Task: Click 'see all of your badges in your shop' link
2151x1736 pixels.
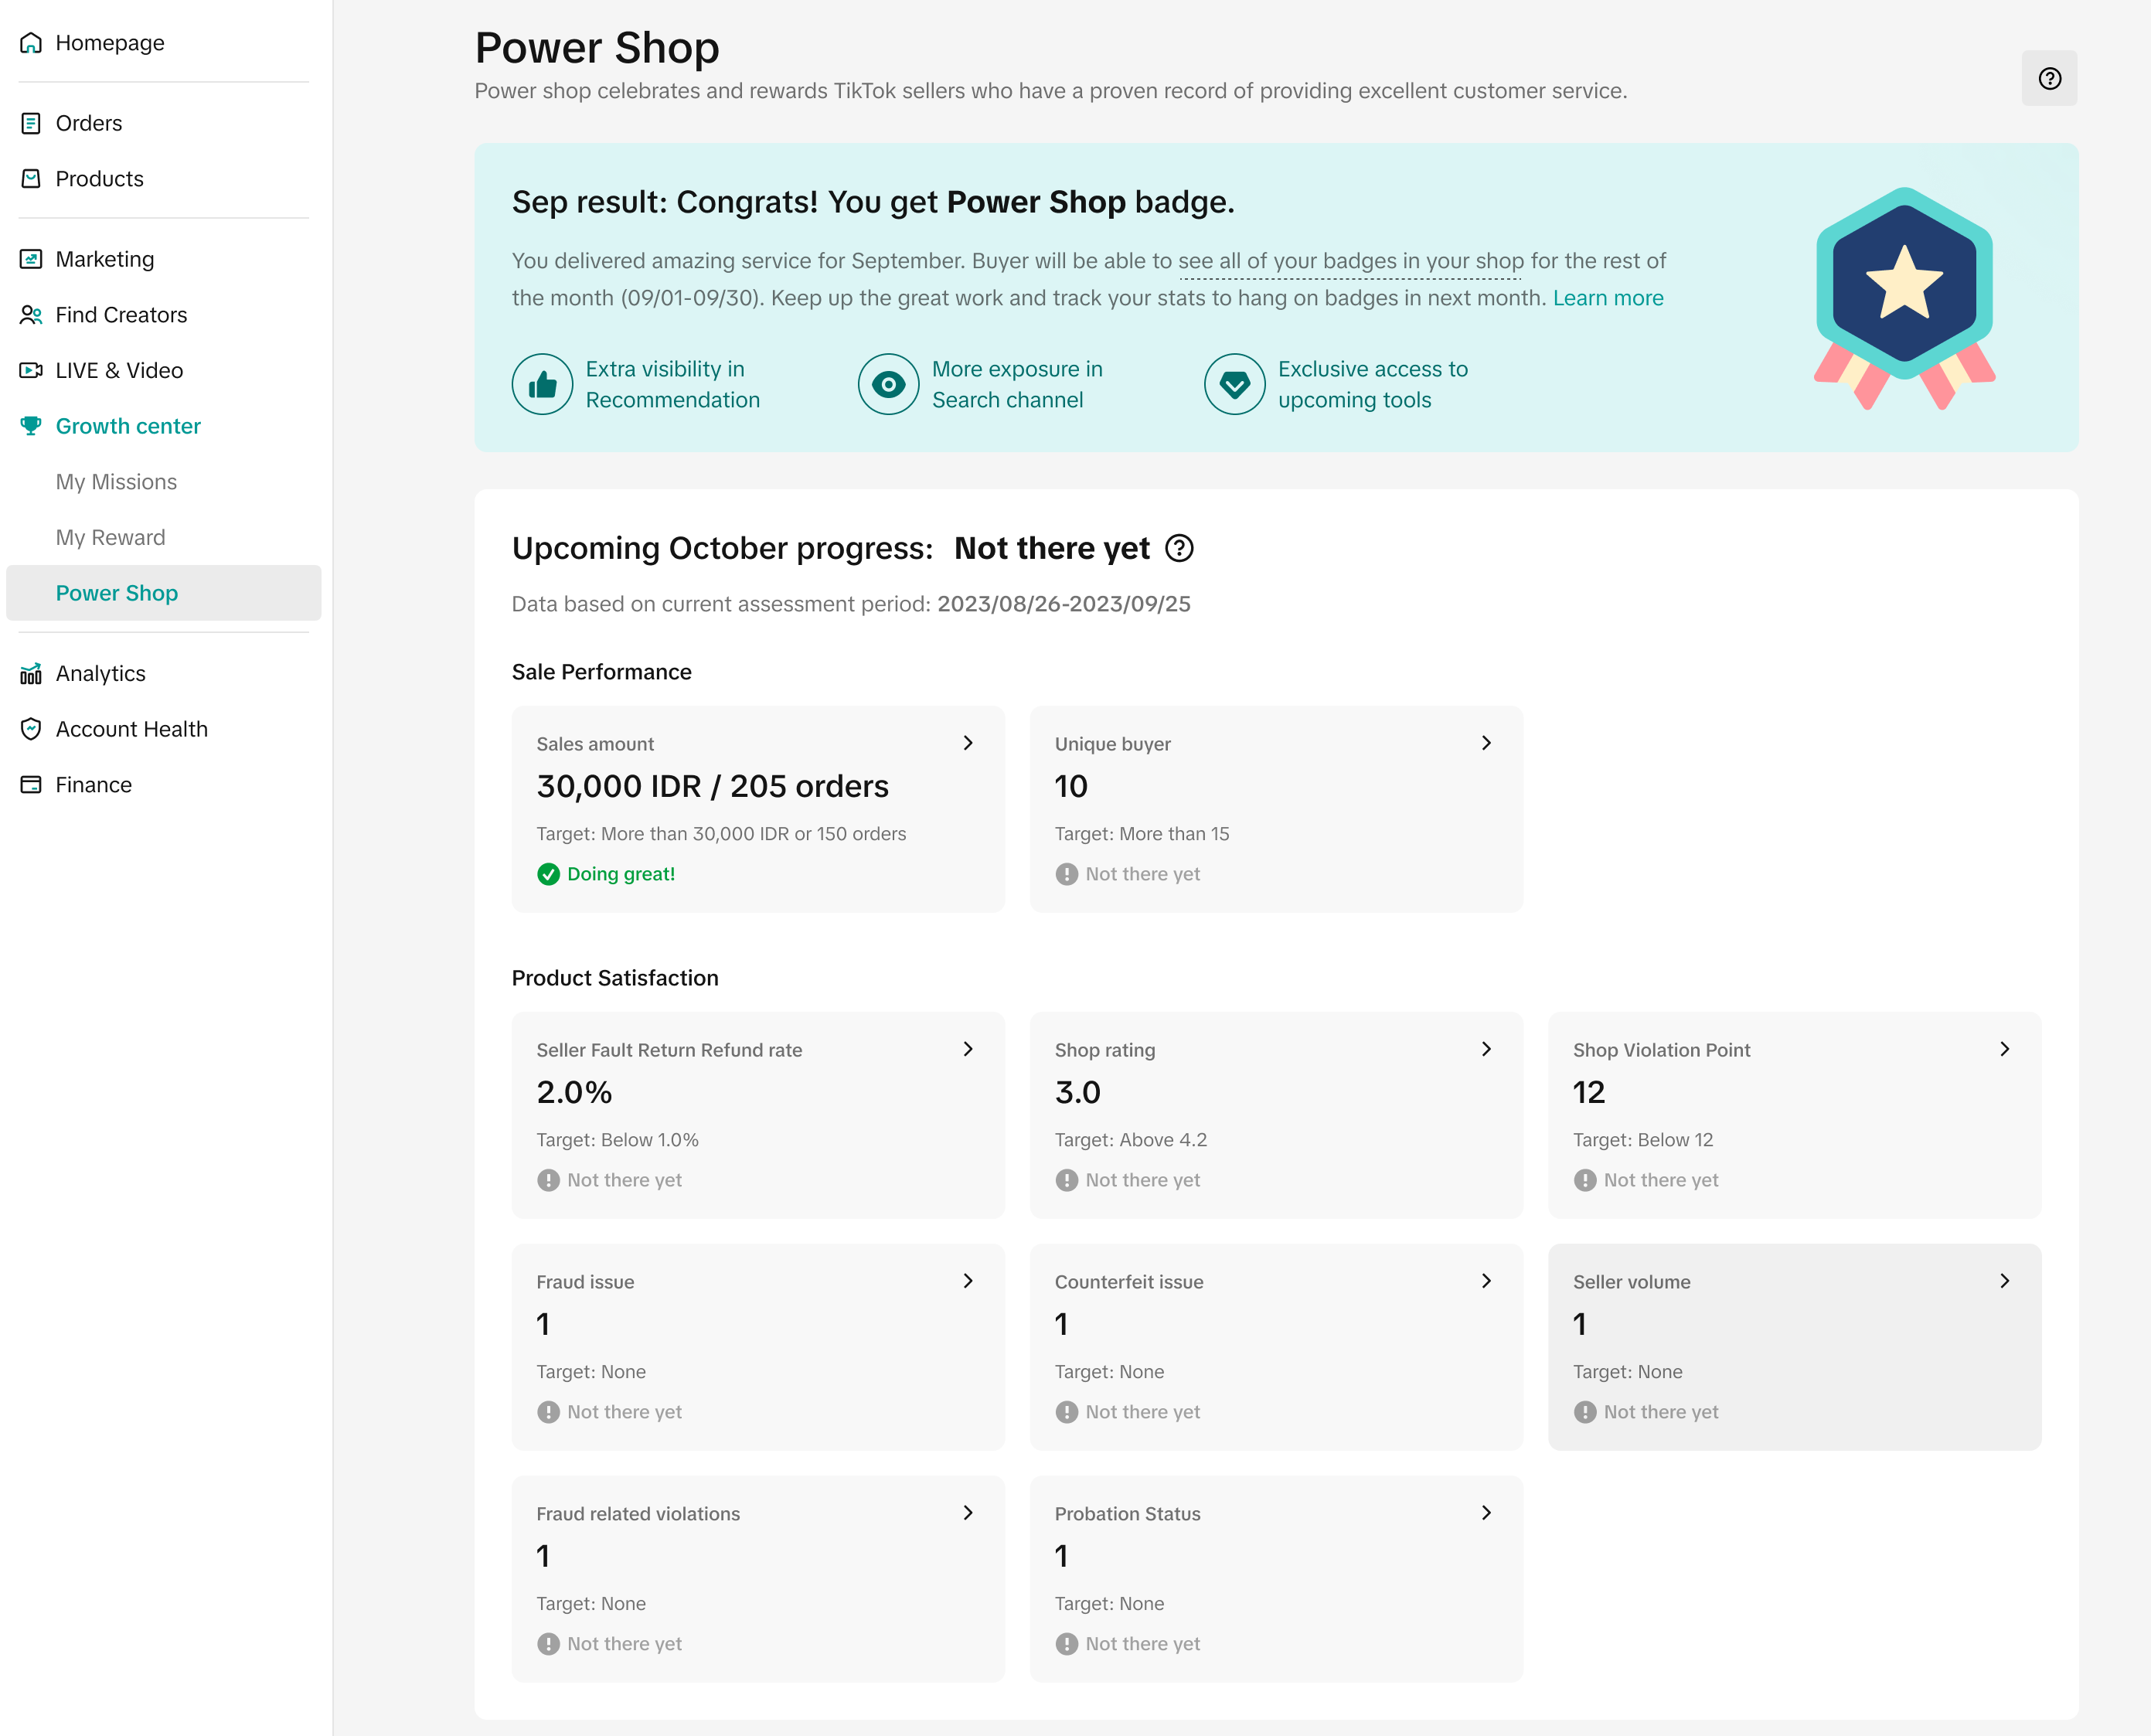Action: [1350, 261]
